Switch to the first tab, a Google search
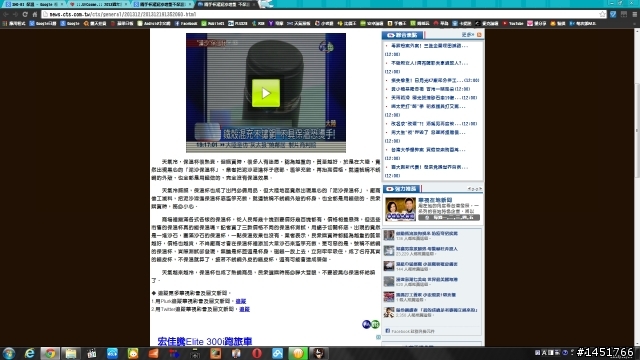The image size is (640, 360). coord(33,4)
